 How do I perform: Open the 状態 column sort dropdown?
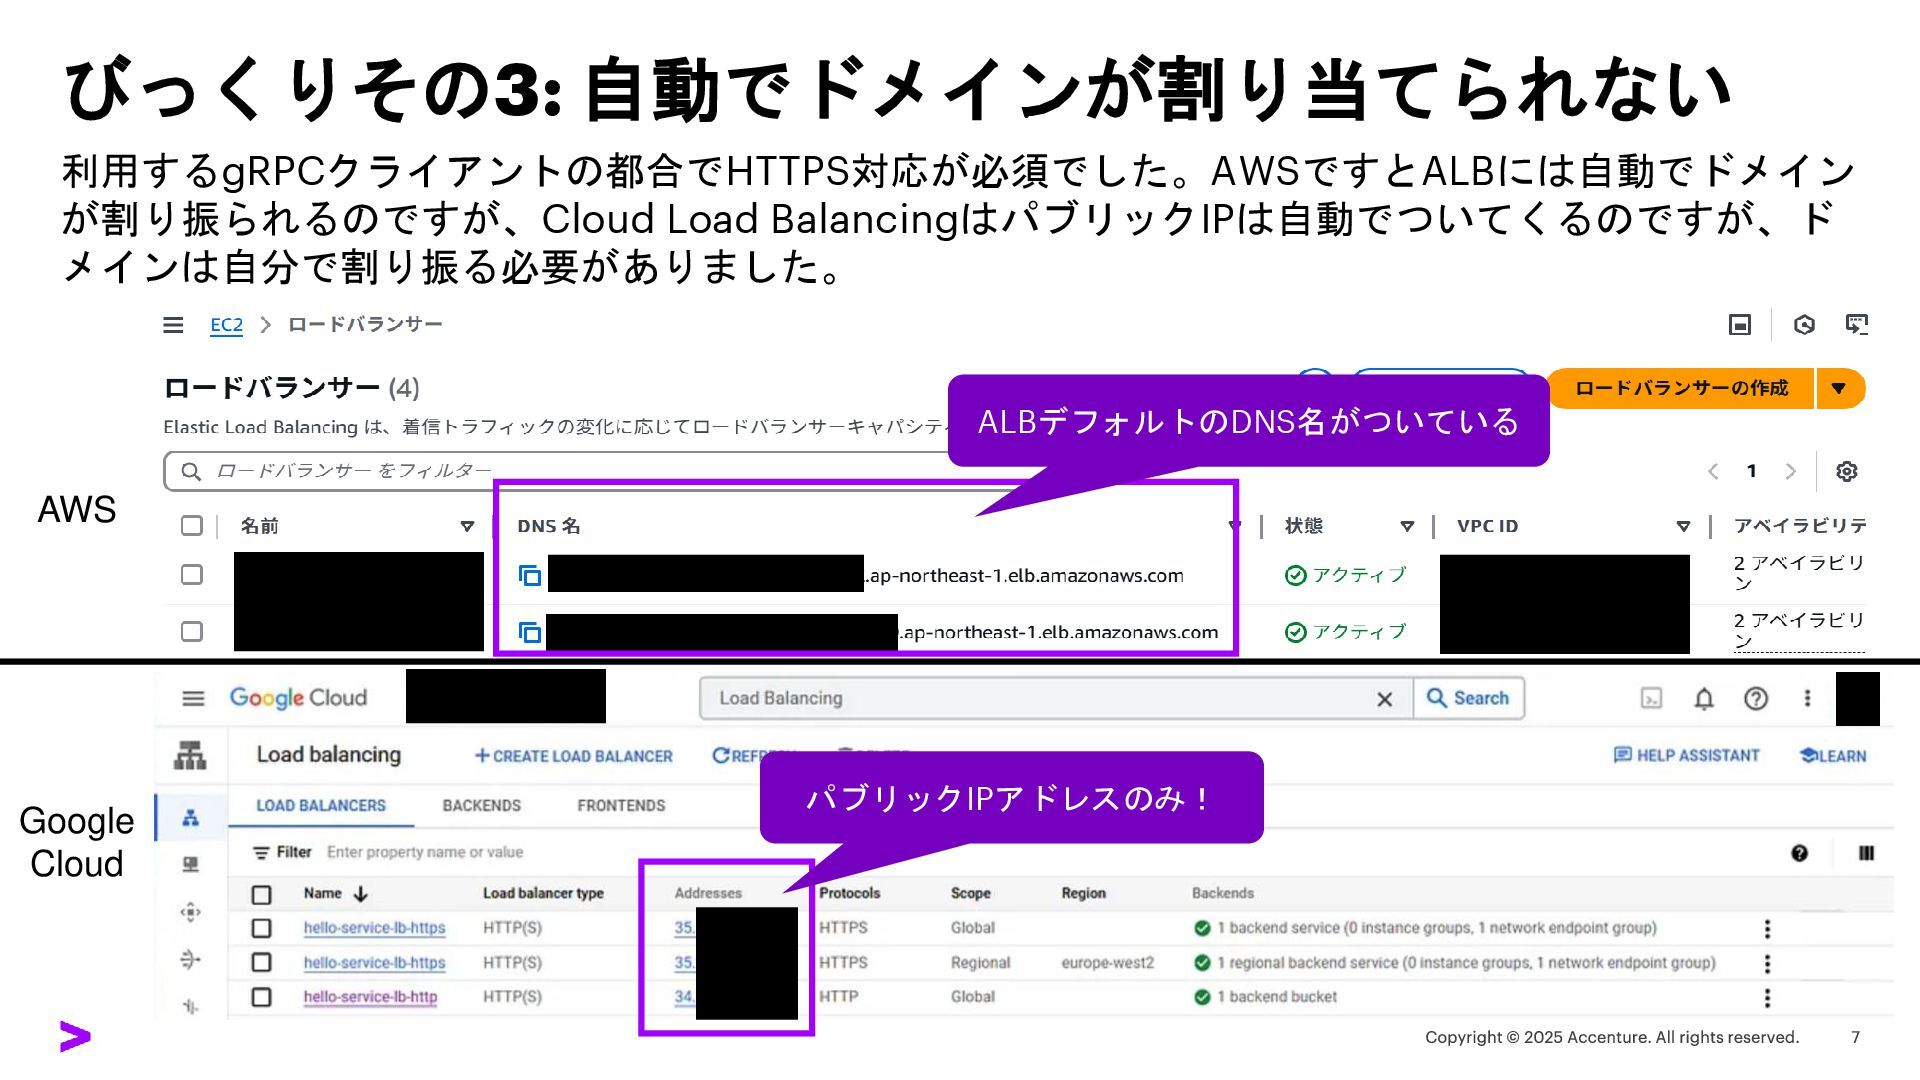pos(1407,526)
